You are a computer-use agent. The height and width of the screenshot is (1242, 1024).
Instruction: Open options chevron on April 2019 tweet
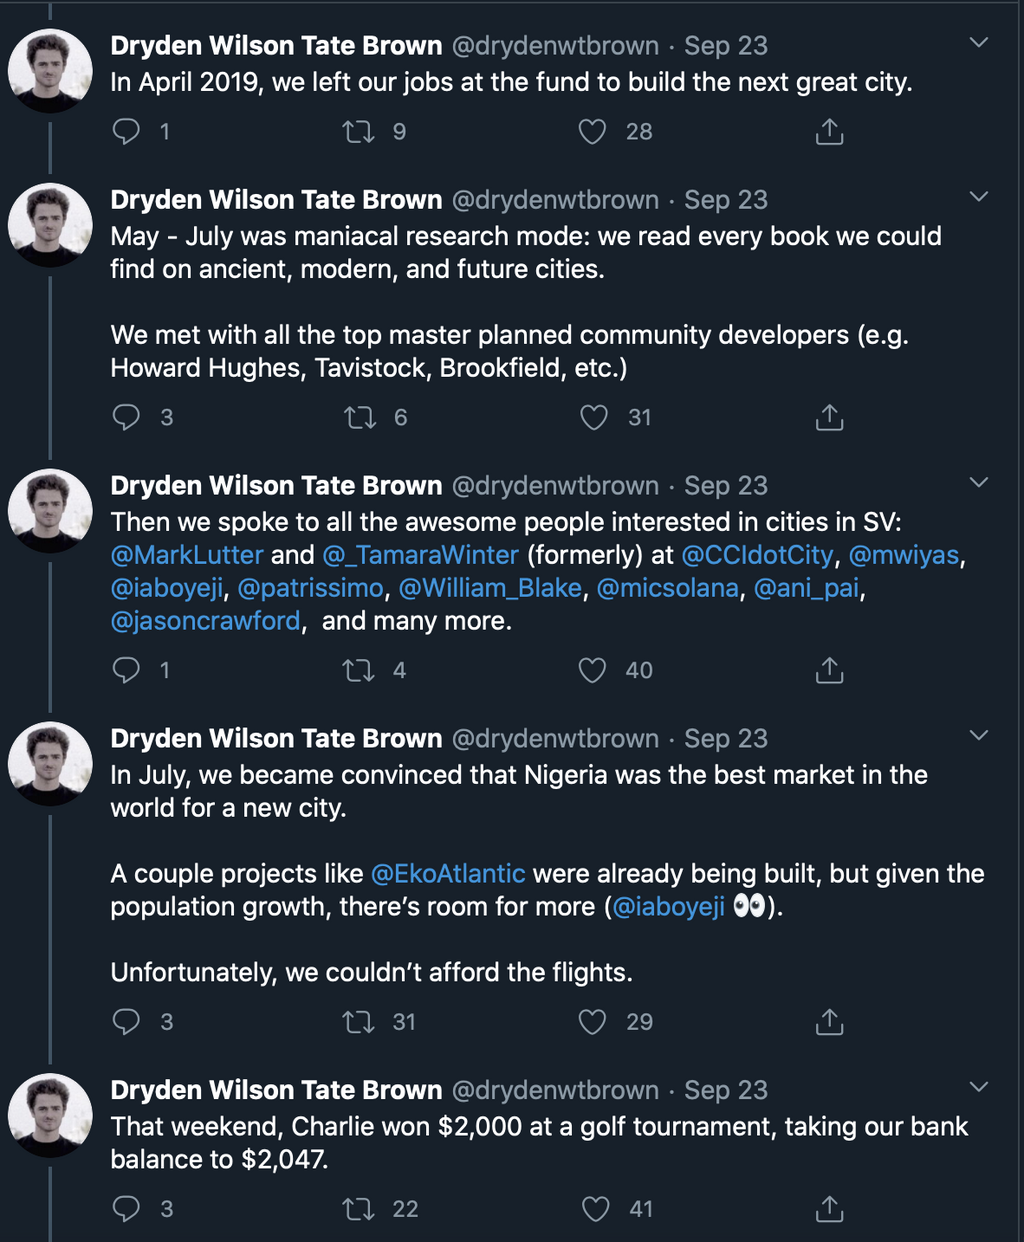(979, 43)
